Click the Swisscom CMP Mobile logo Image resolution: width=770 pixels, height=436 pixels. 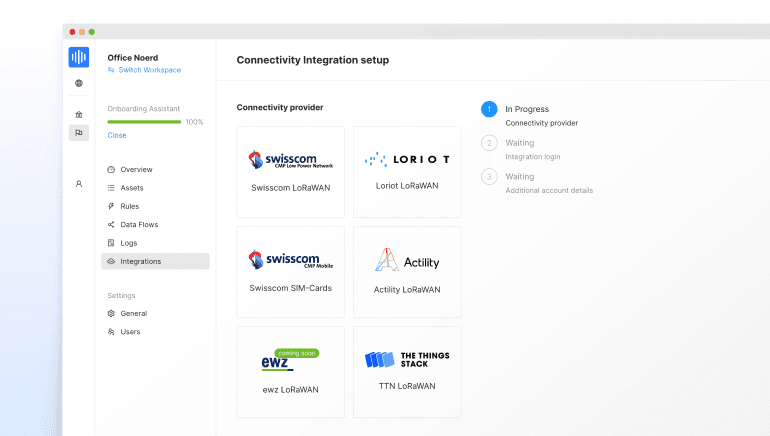(291, 259)
